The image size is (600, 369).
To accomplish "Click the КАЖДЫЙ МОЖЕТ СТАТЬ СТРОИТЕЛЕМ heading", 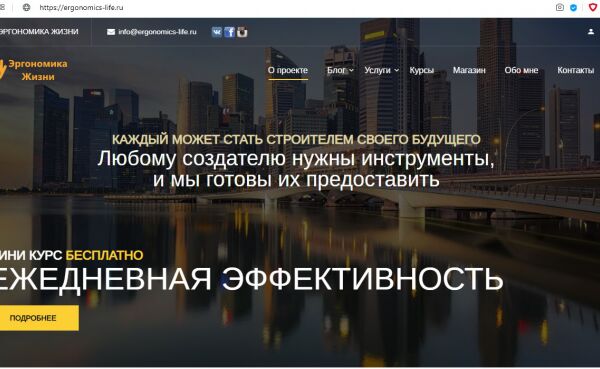I will (x=296, y=139).
